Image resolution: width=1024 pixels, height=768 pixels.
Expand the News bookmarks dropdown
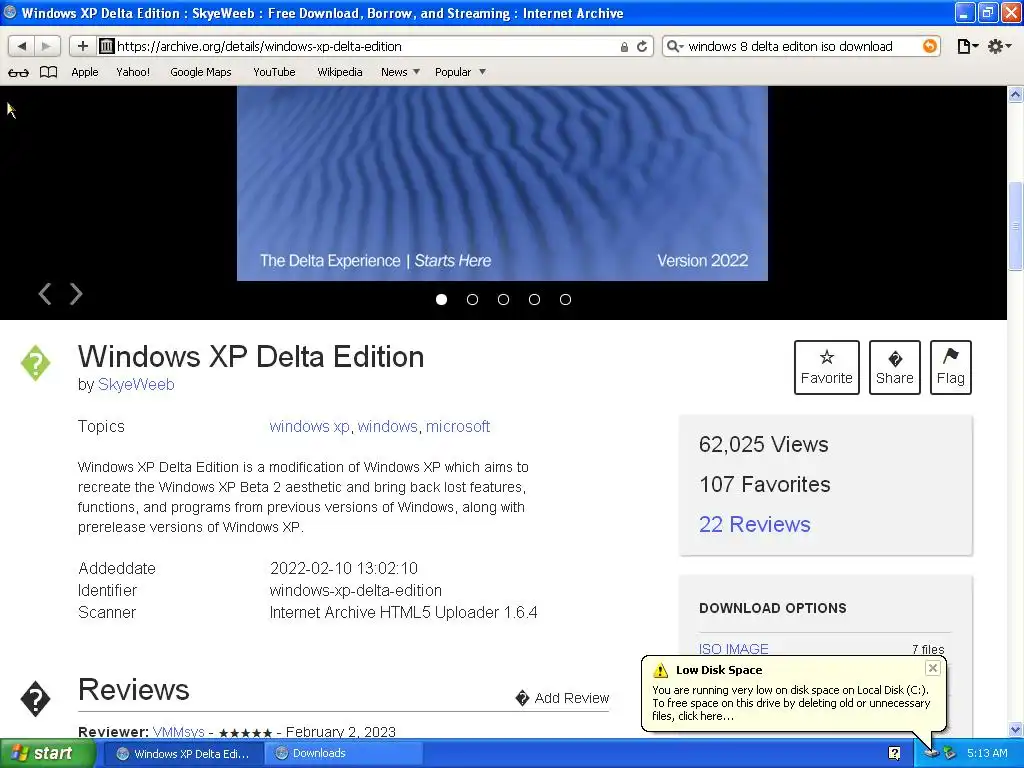click(x=400, y=72)
